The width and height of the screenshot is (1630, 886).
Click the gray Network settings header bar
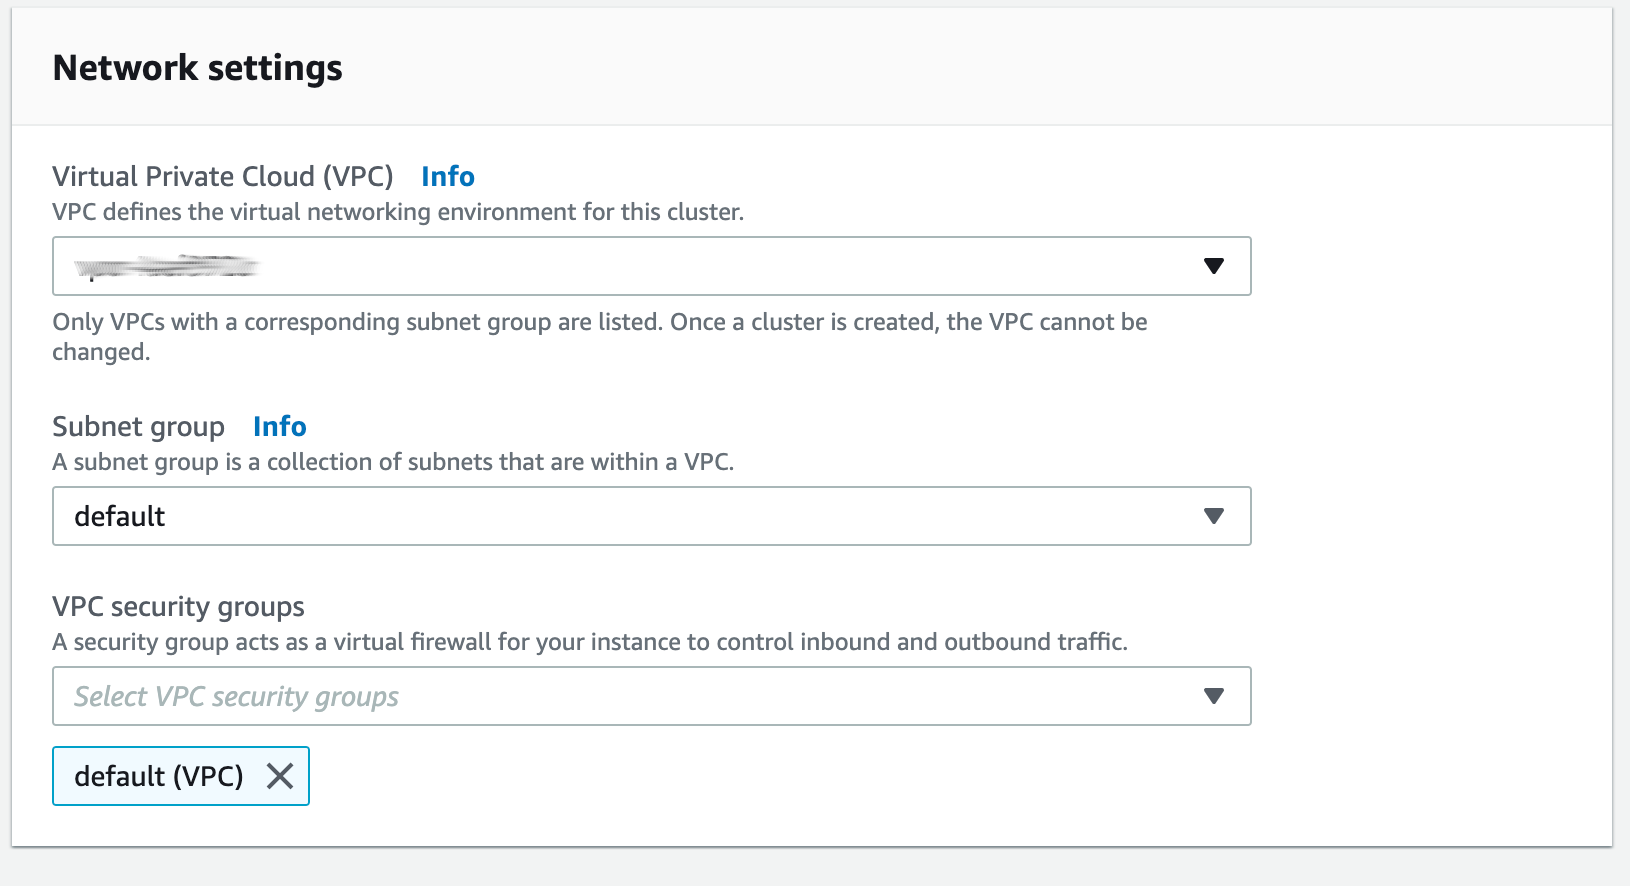point(812,68)
